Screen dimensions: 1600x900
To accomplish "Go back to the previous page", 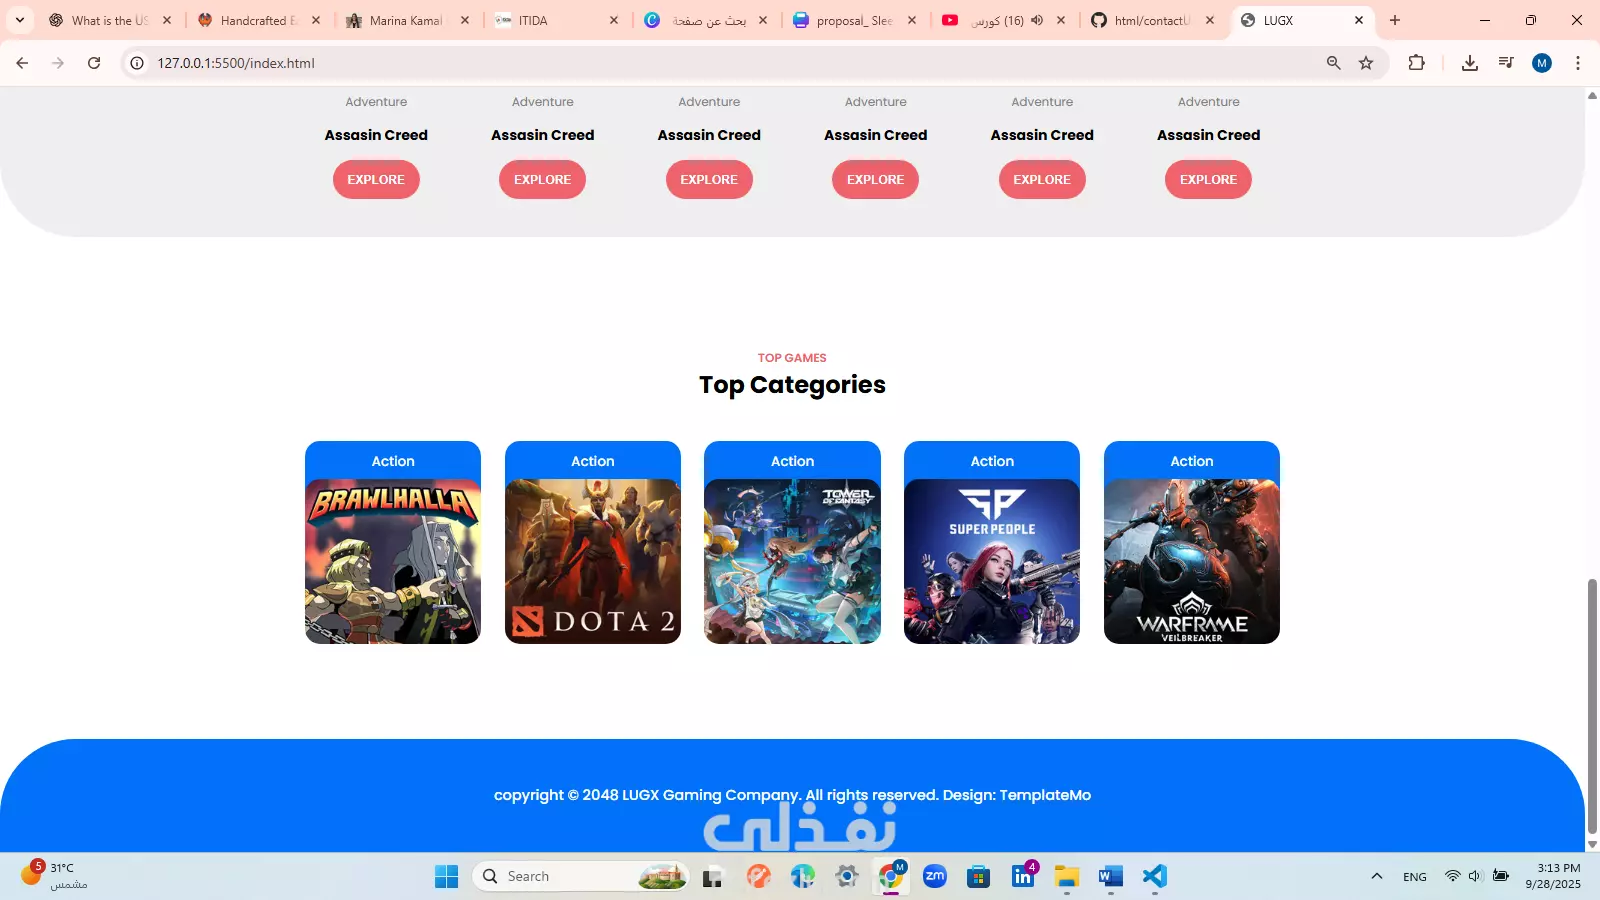I will (x=22, y=63).
